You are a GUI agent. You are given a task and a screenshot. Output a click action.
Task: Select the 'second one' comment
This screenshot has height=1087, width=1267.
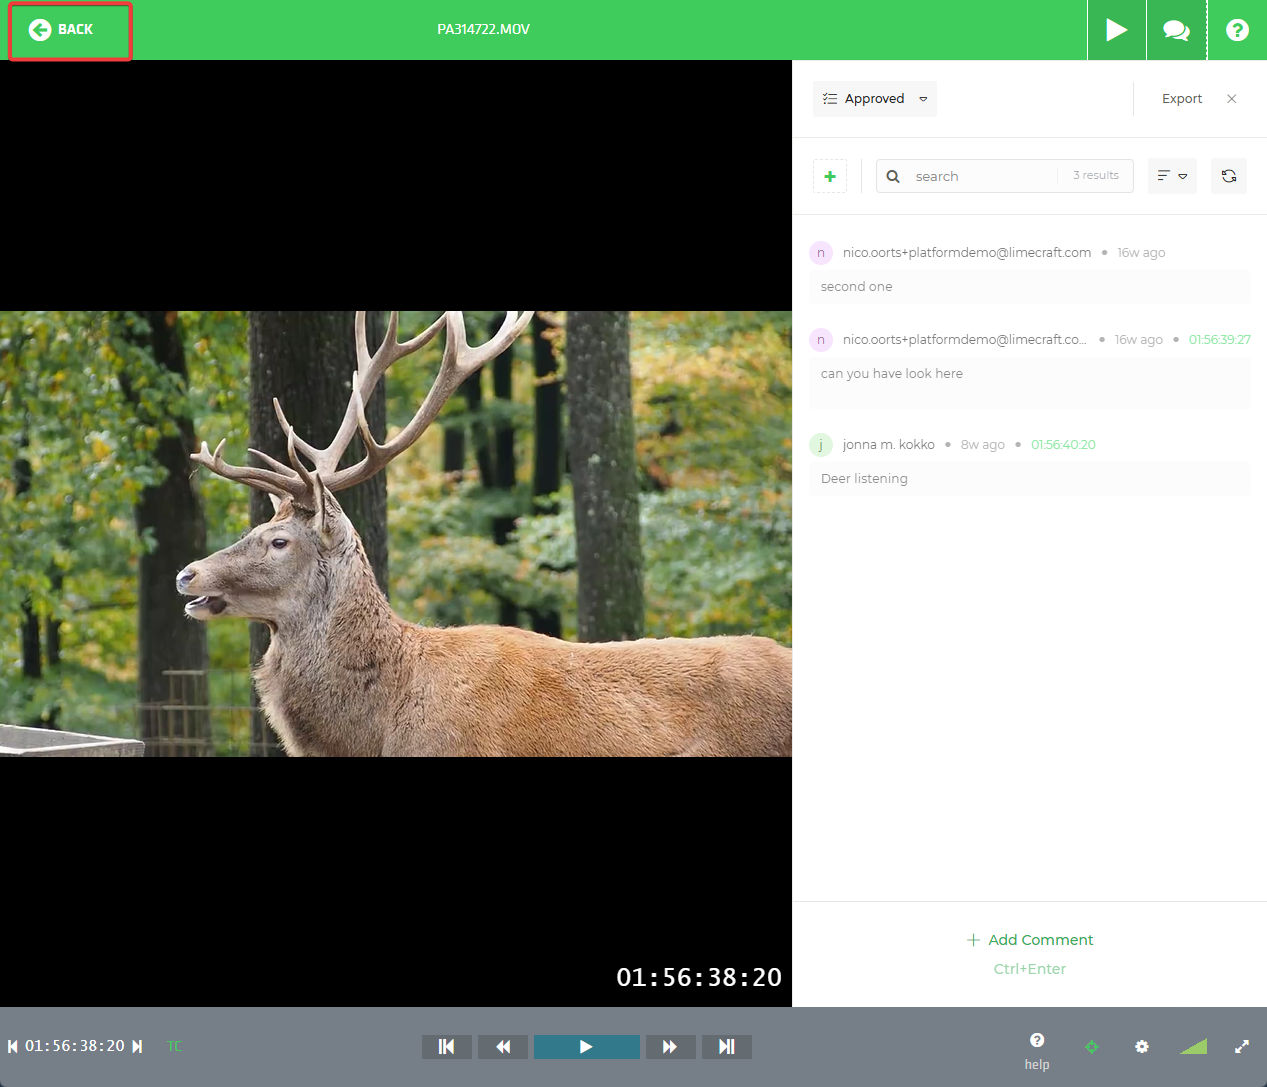tap(1030, 287)
